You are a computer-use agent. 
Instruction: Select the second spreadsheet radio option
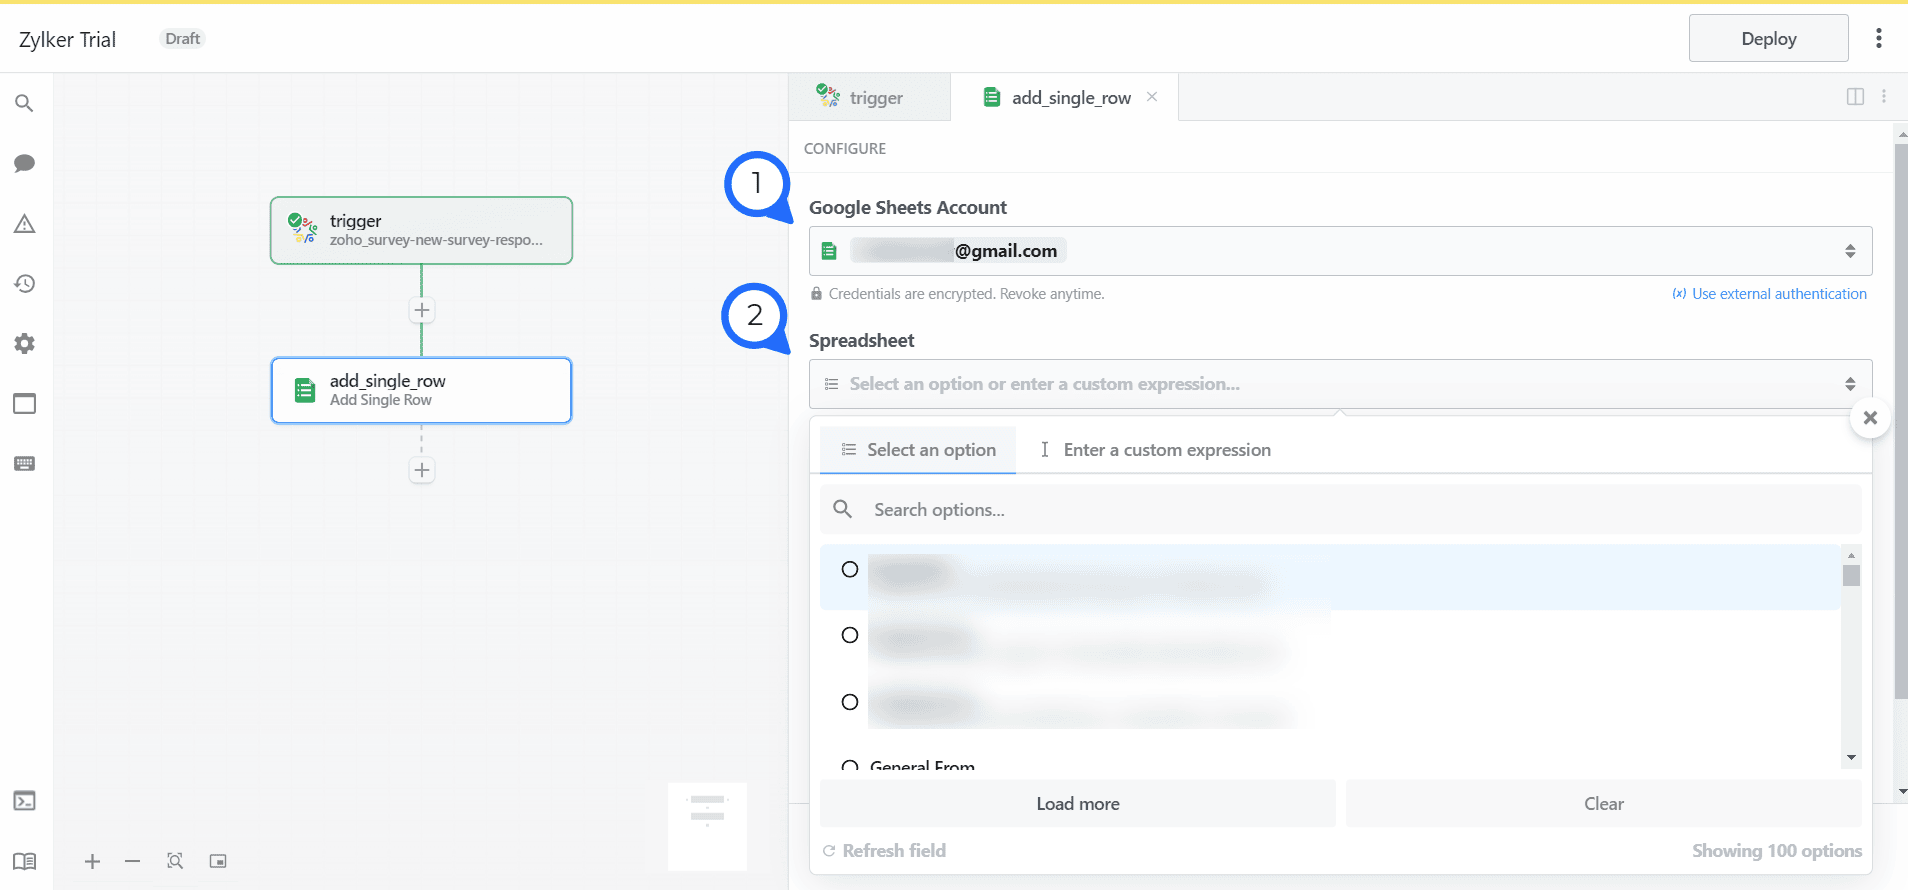pos(850,635)
